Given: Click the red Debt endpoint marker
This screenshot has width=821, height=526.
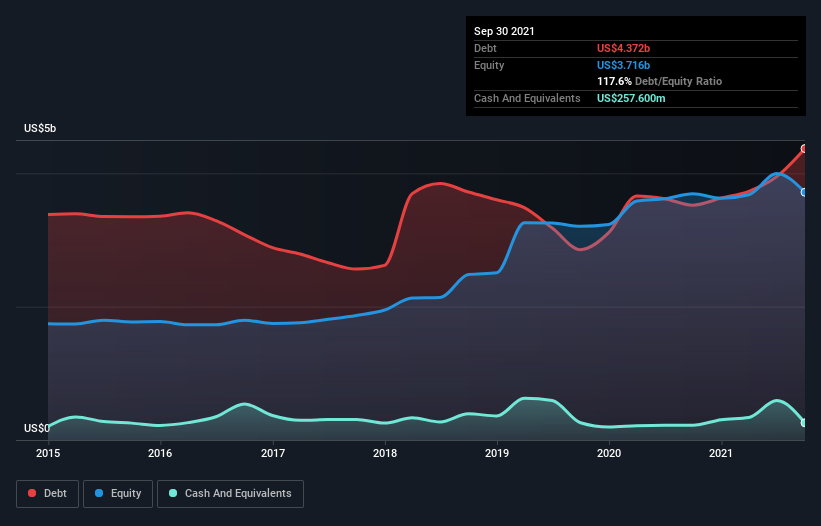Looking at the screenshot, I should coord(805,149).
